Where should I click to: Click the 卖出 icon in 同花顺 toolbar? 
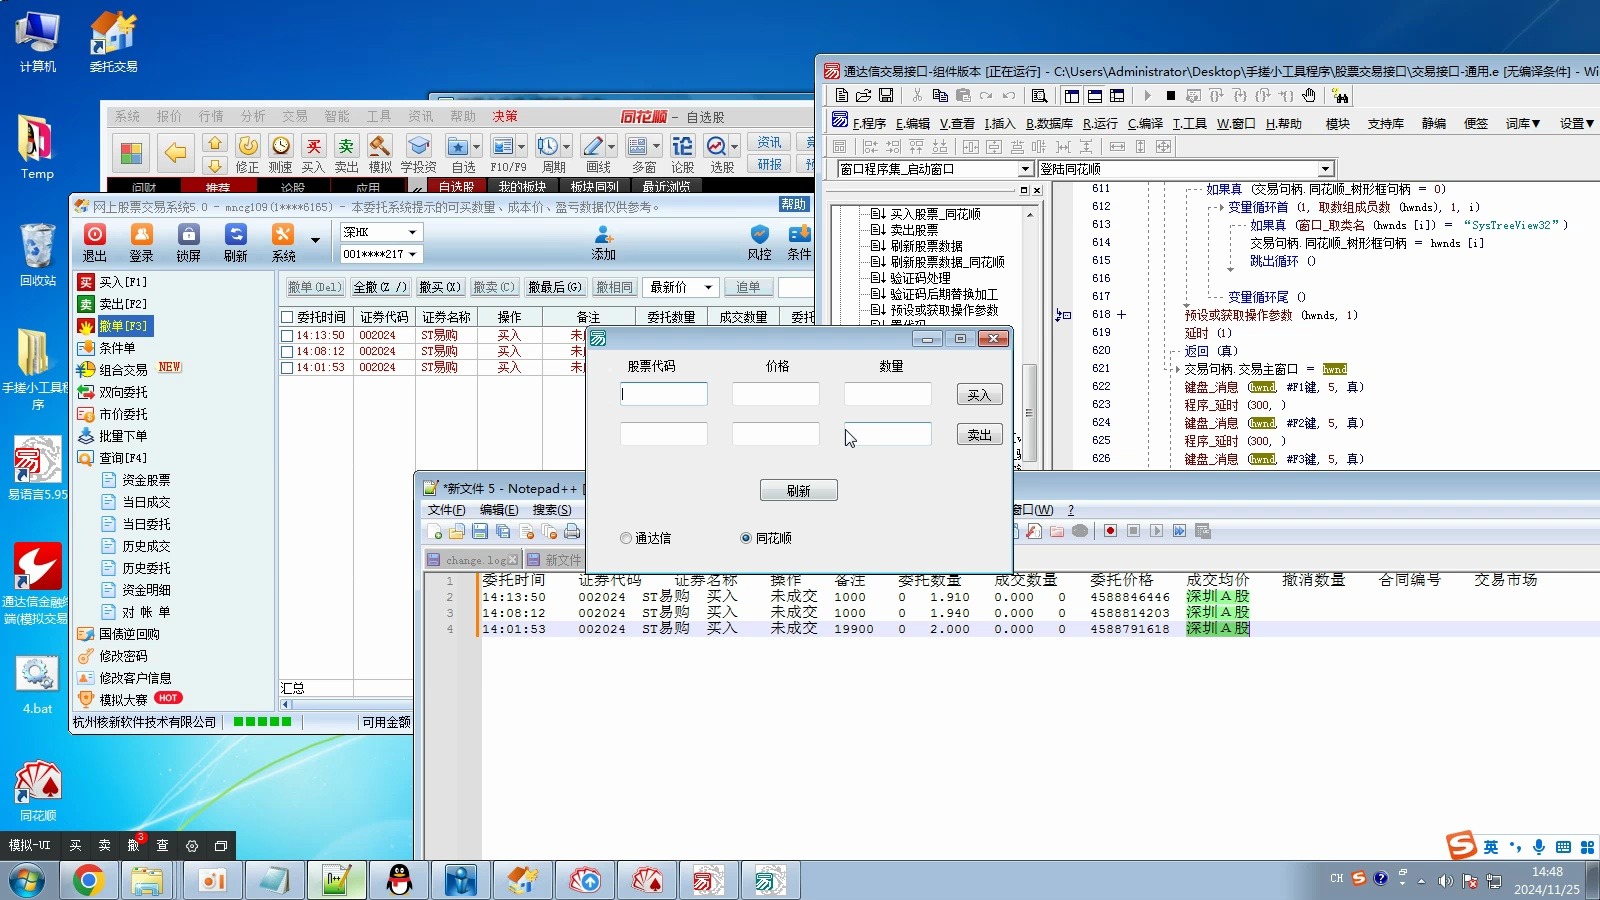[x=346, y=155]
